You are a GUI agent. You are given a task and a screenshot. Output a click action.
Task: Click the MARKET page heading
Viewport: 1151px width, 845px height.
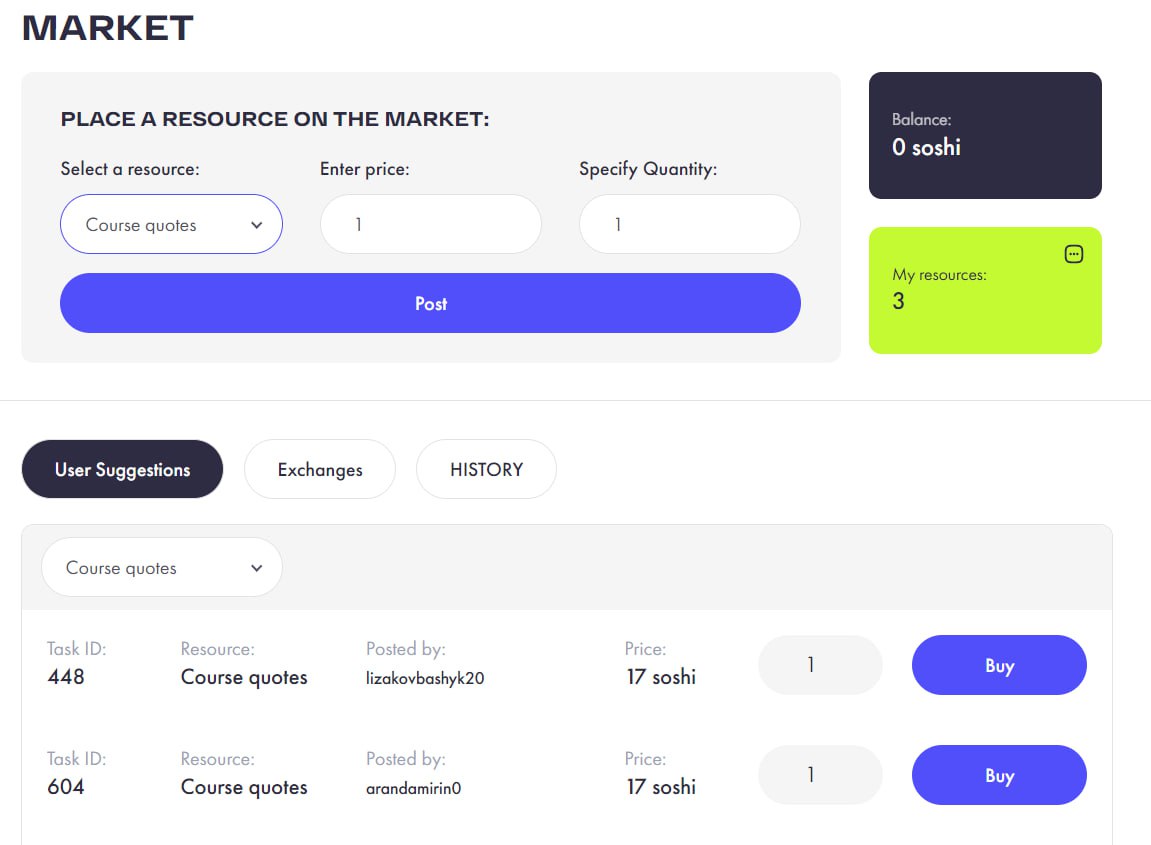pyautogui.click(x=108, y=28)
